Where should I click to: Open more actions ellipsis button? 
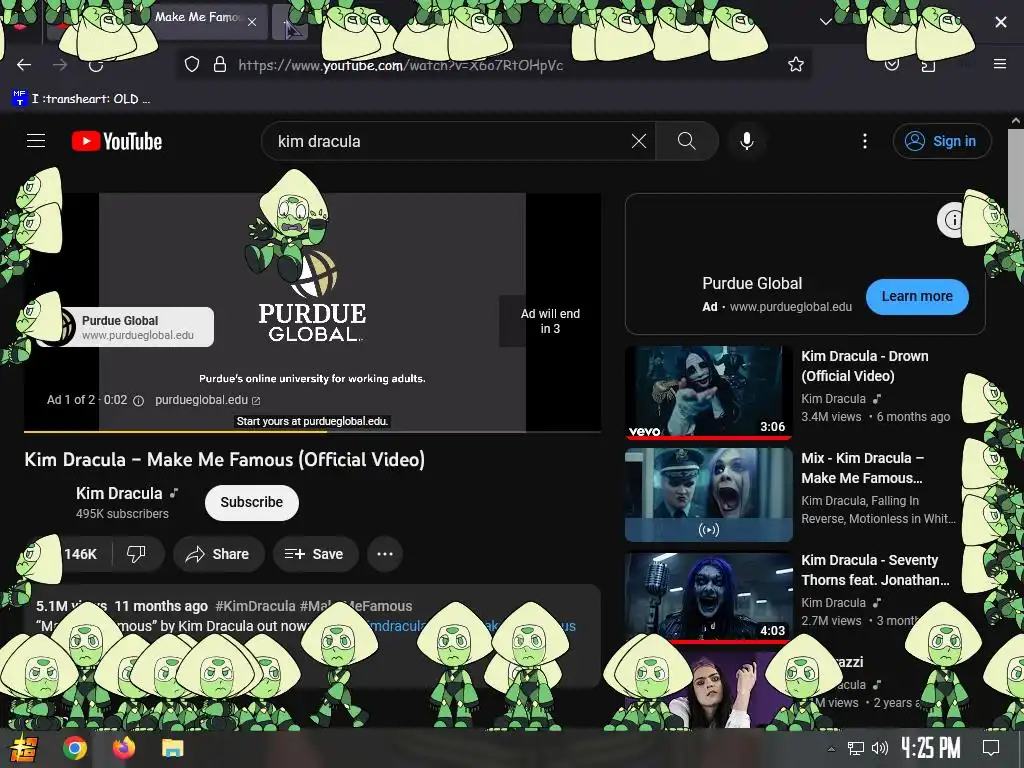coord(385,554)
